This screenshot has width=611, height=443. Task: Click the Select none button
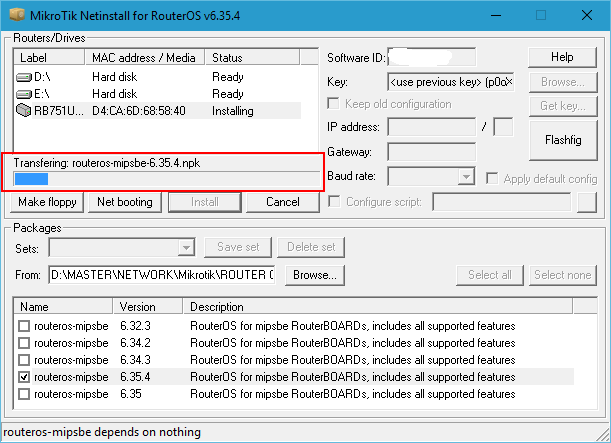pos(563,275)
